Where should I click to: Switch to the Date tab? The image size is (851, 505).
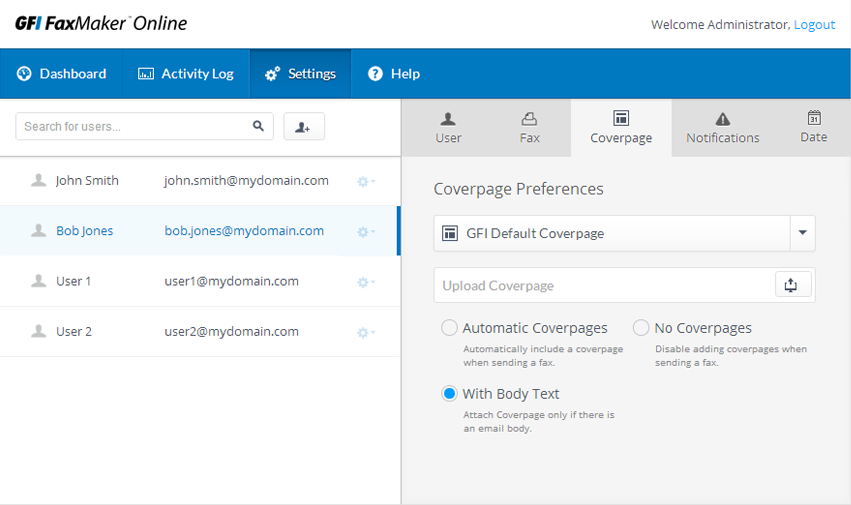[x=814, y=128]
